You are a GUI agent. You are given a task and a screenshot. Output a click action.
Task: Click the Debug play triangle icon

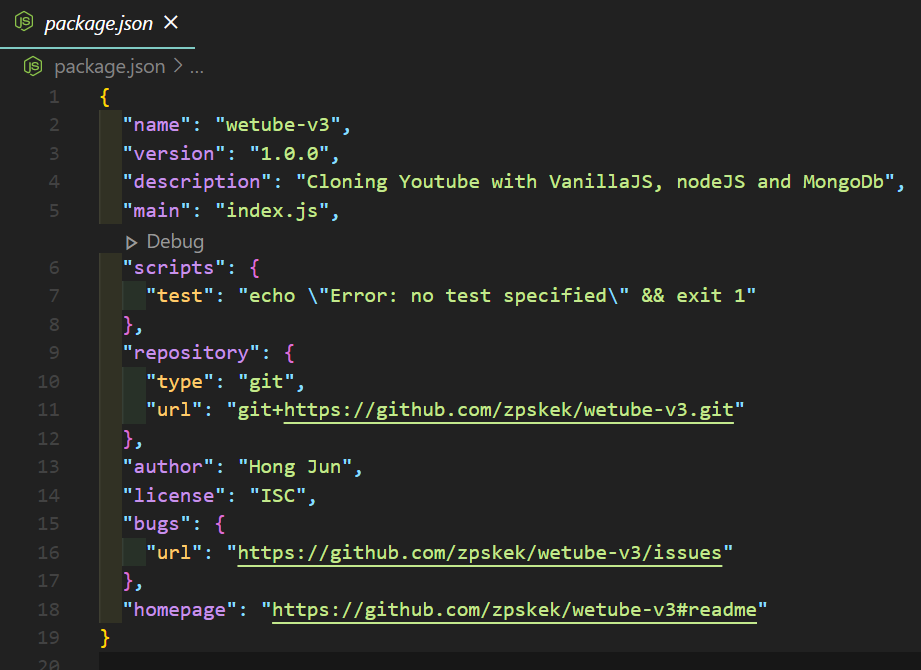point(132,243)
